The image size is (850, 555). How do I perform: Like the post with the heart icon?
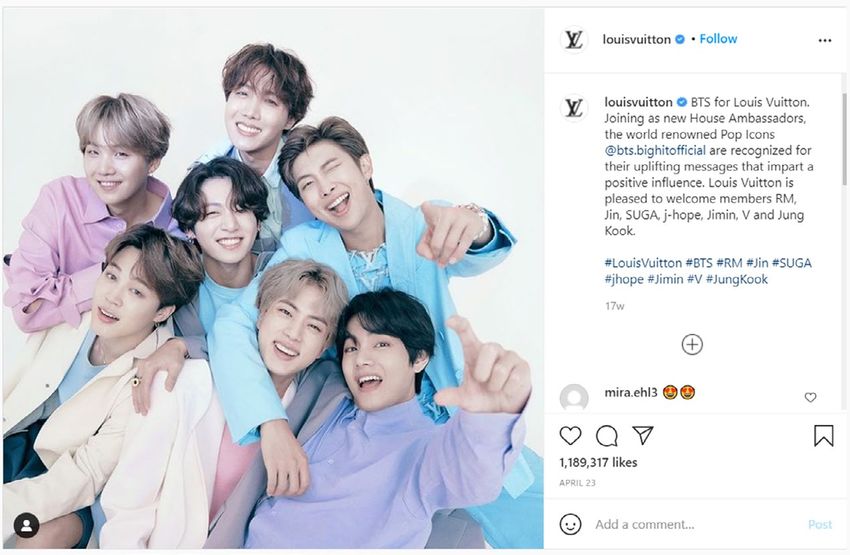pyautogui.click(x=570, y=435)
